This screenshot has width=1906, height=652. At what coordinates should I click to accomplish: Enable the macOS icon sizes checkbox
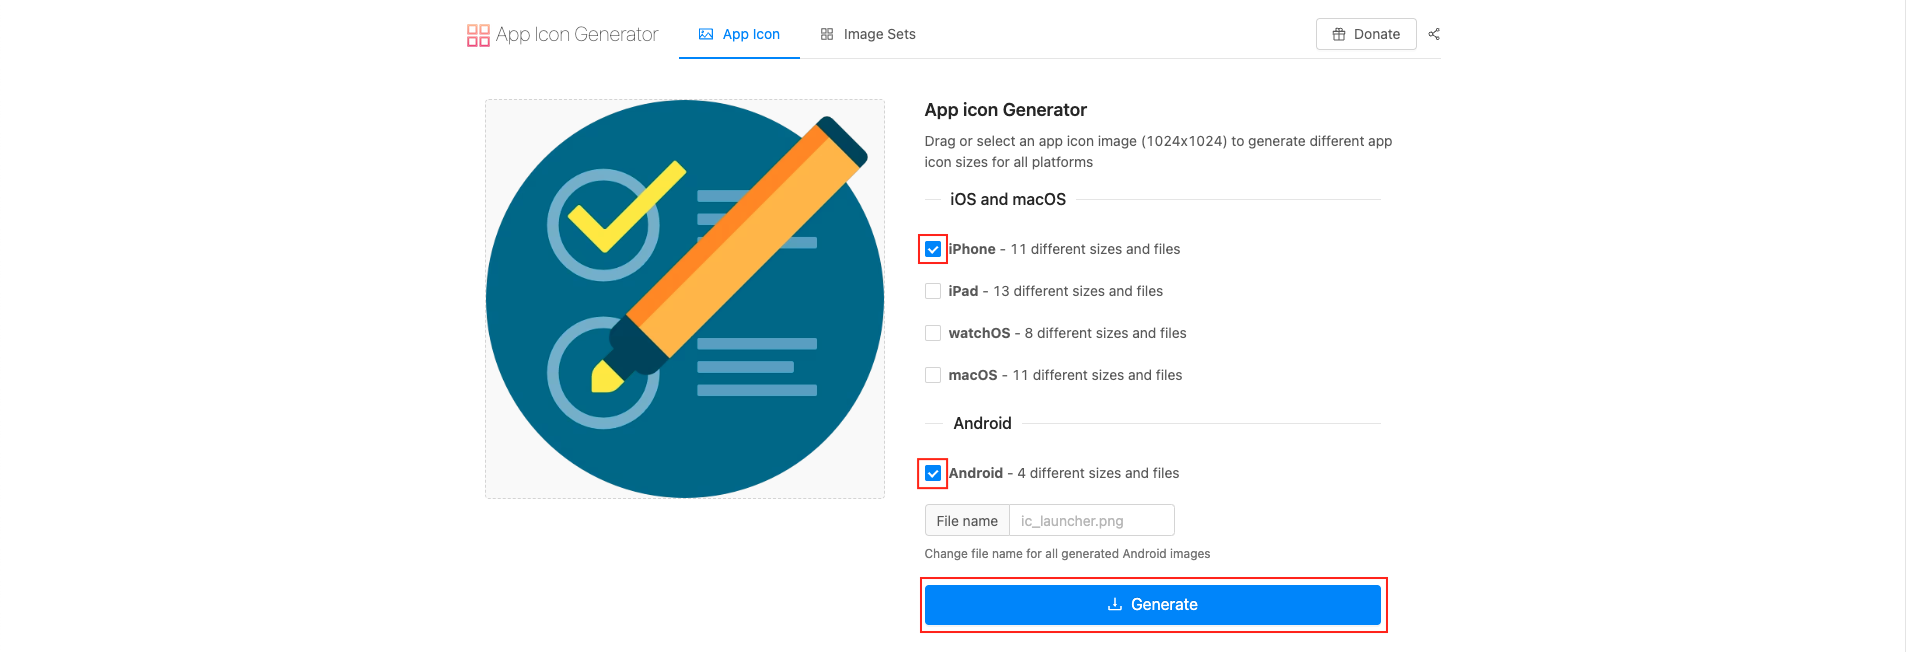tap(933, 375)
